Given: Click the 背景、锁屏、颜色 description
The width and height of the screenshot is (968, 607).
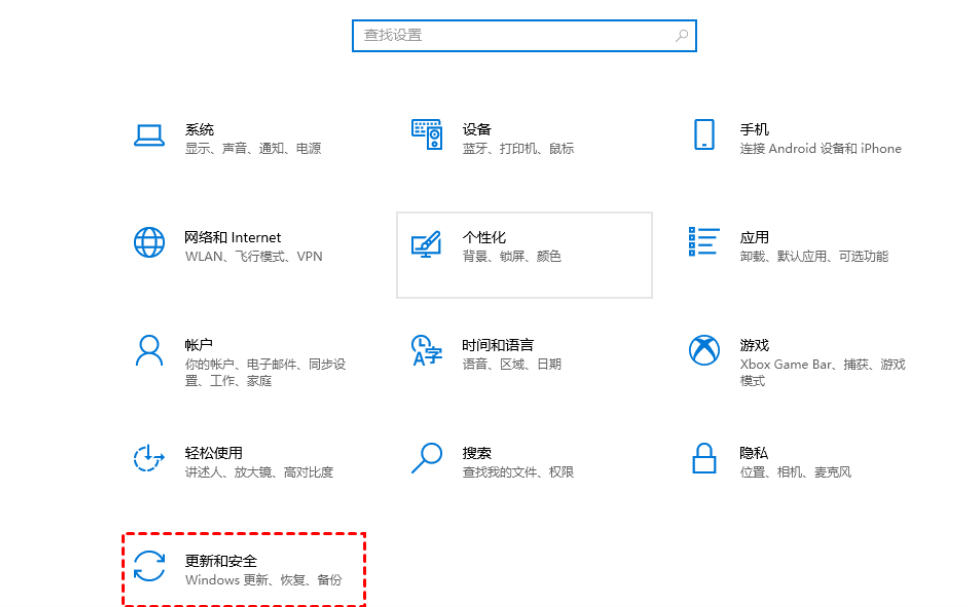Looking at the screenshot, I should [512, 256].
